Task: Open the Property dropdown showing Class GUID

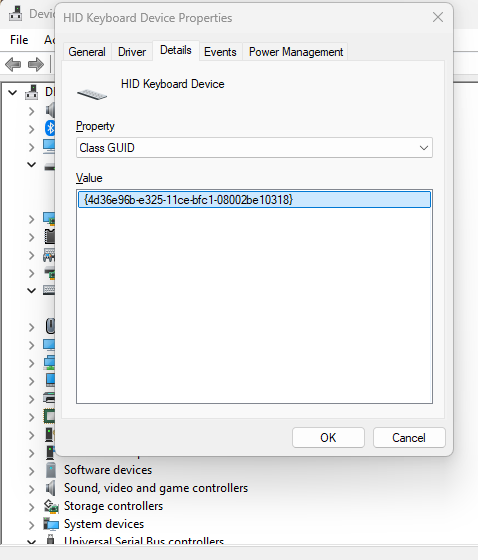Action: pyautogui.click(x=254, y=148)
